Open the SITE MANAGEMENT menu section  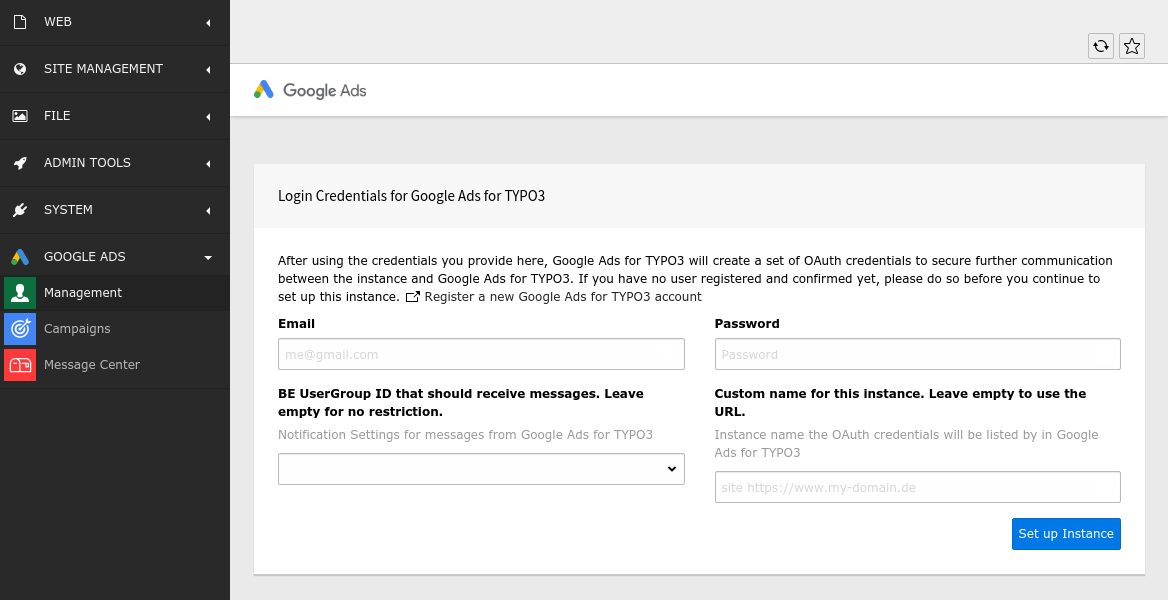tap(115, 69)
